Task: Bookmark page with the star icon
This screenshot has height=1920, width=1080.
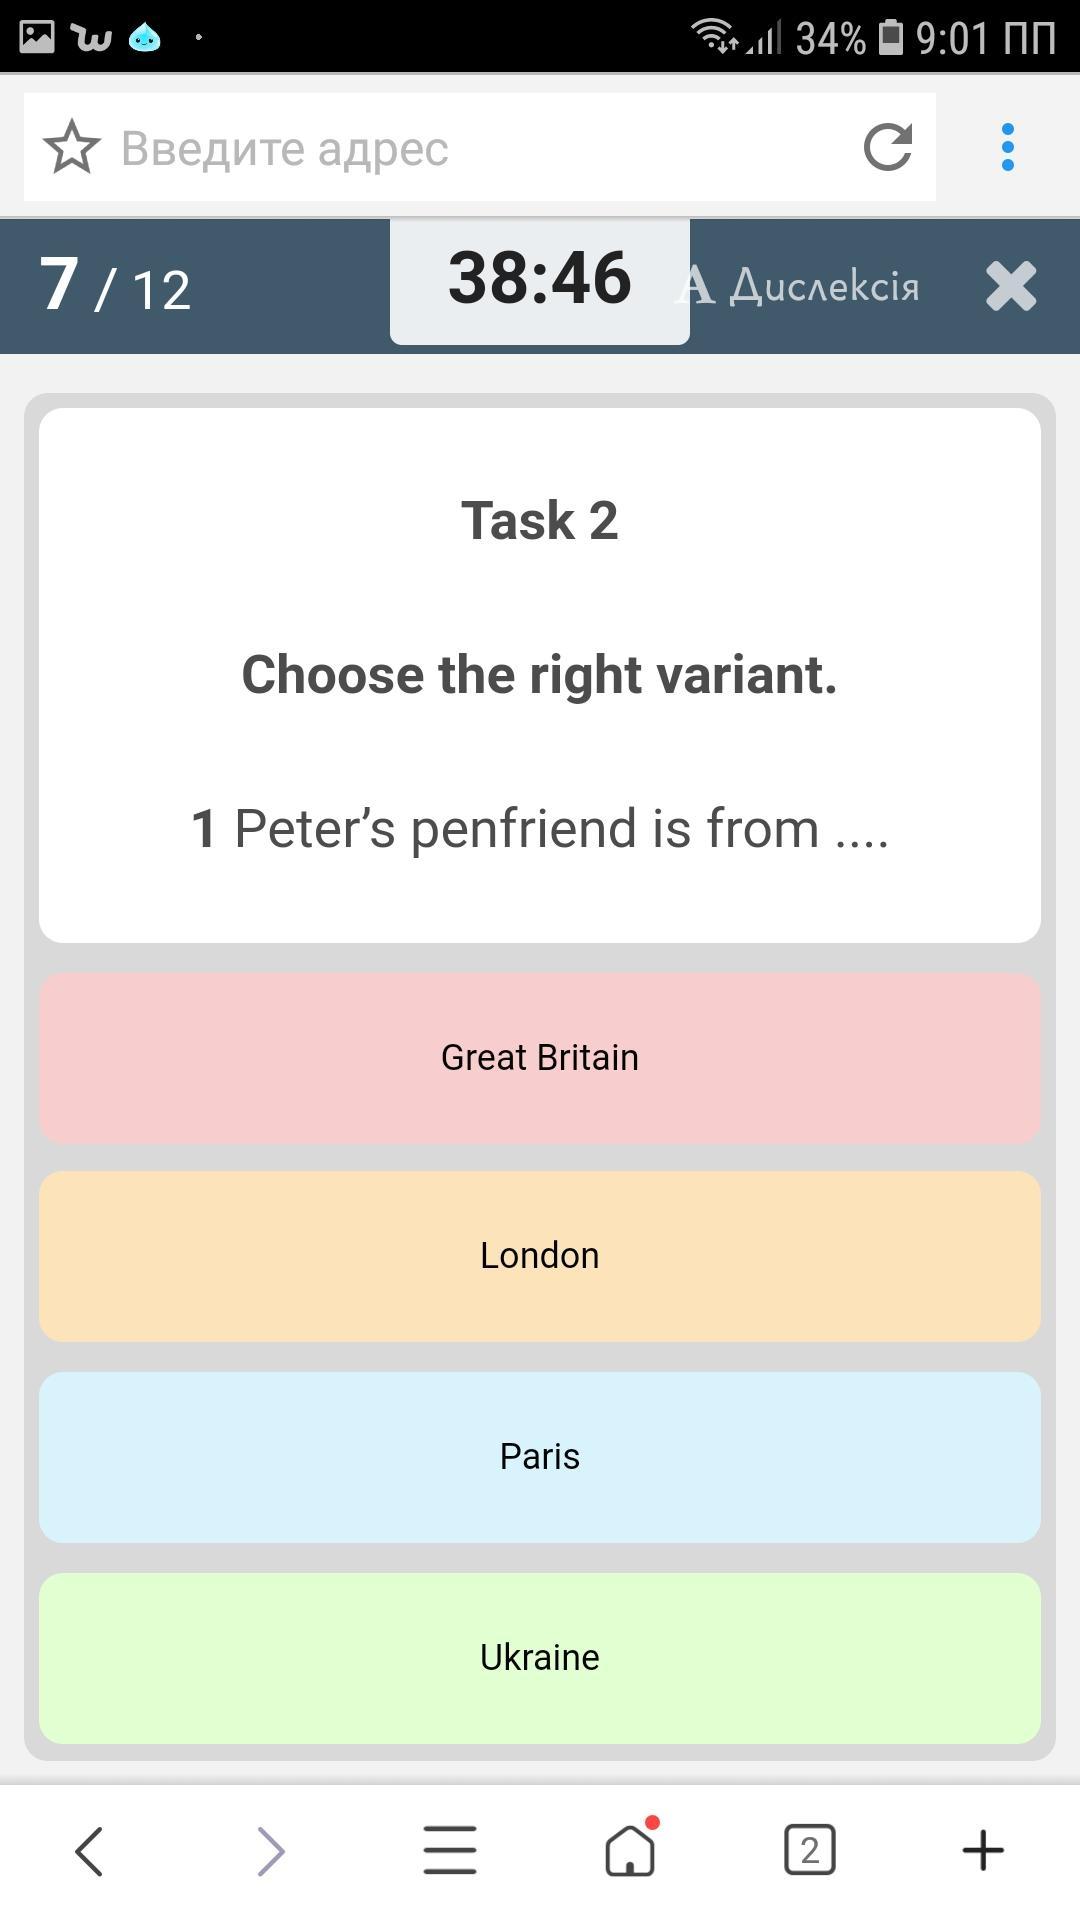Action: pos(72,148)
